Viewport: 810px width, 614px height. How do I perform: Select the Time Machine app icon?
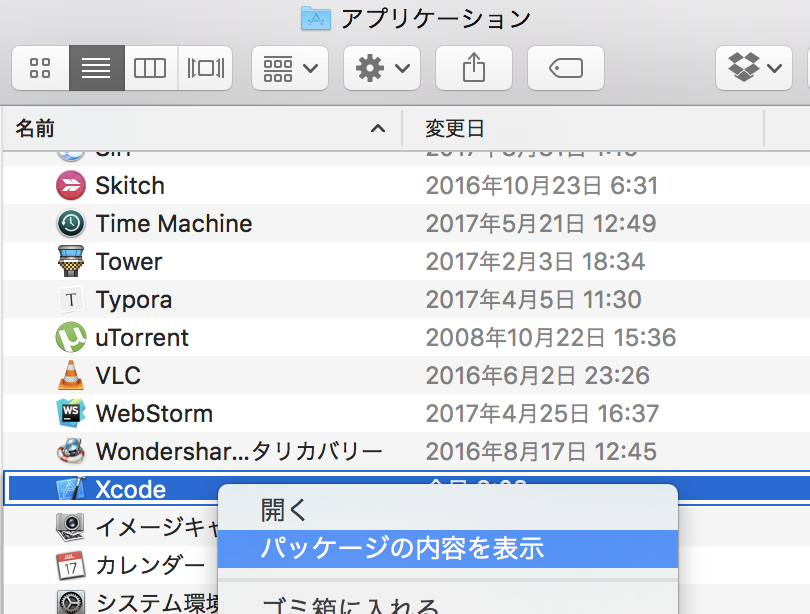pos(71,224)
